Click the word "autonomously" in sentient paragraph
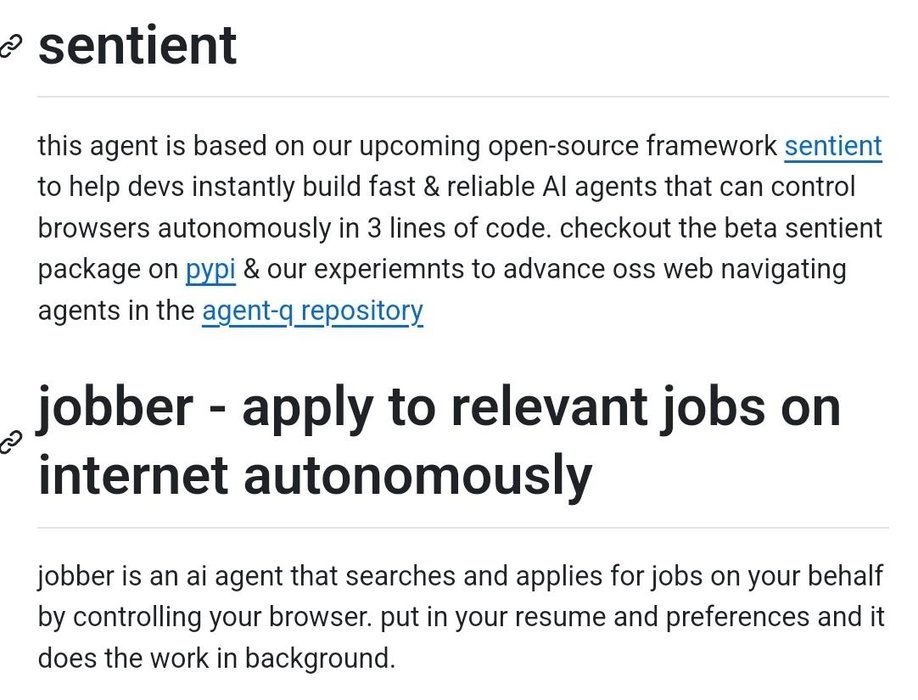The image size is (918, 700). tap(244, 228)
